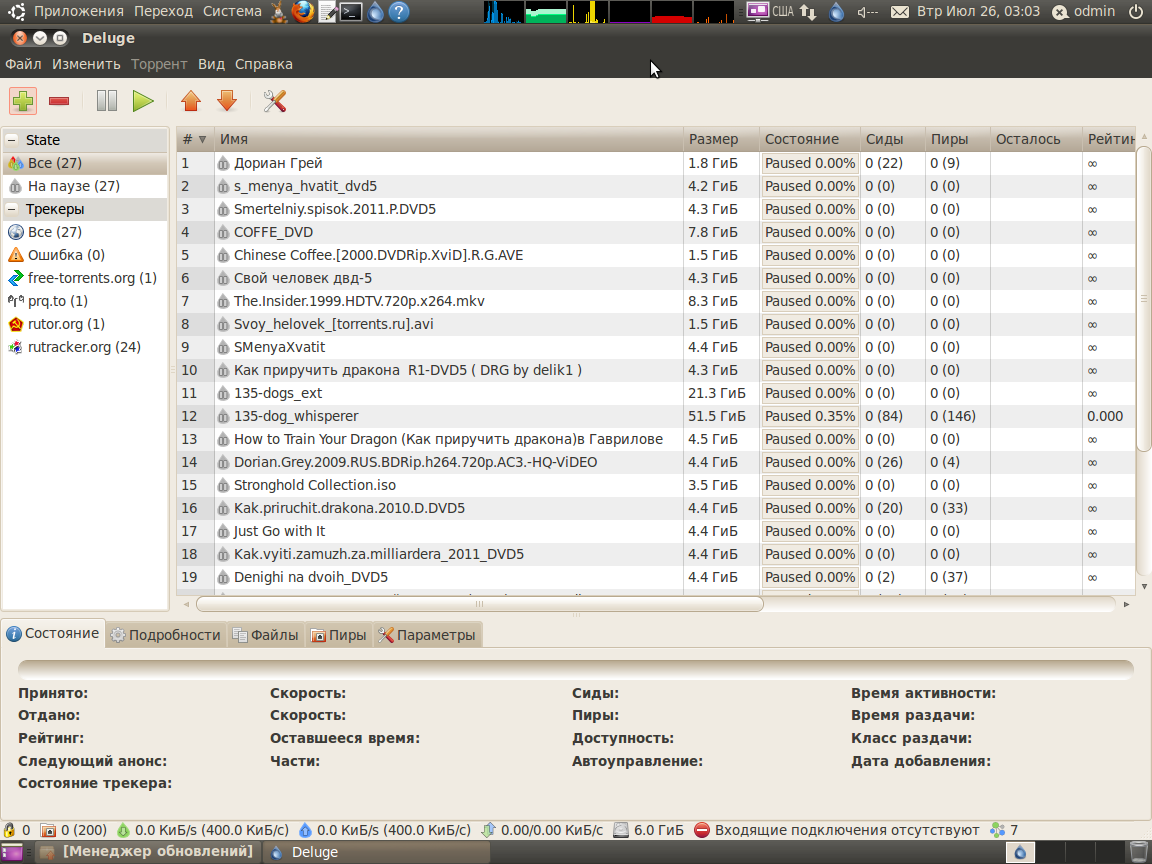This screenshot has width=1152, height=864.
Task: Select Ошибка (0) tracker filter
Action: click(x=85, y=255)
